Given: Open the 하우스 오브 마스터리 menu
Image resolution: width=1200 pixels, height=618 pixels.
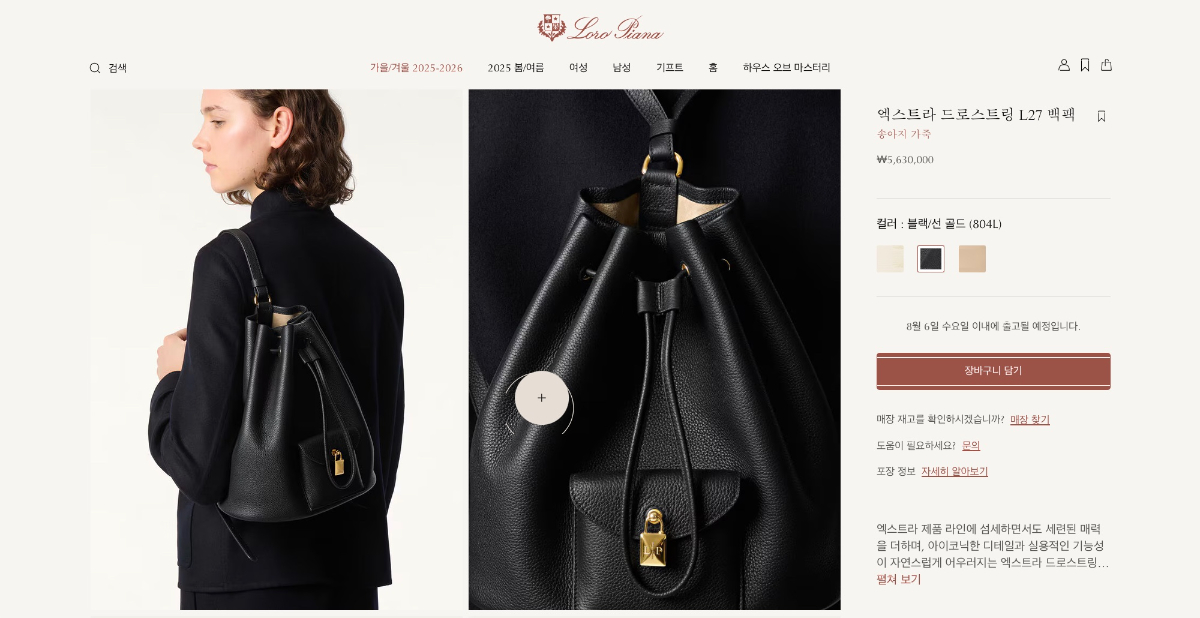Looking at the screenshot, I should pos(786,68).
